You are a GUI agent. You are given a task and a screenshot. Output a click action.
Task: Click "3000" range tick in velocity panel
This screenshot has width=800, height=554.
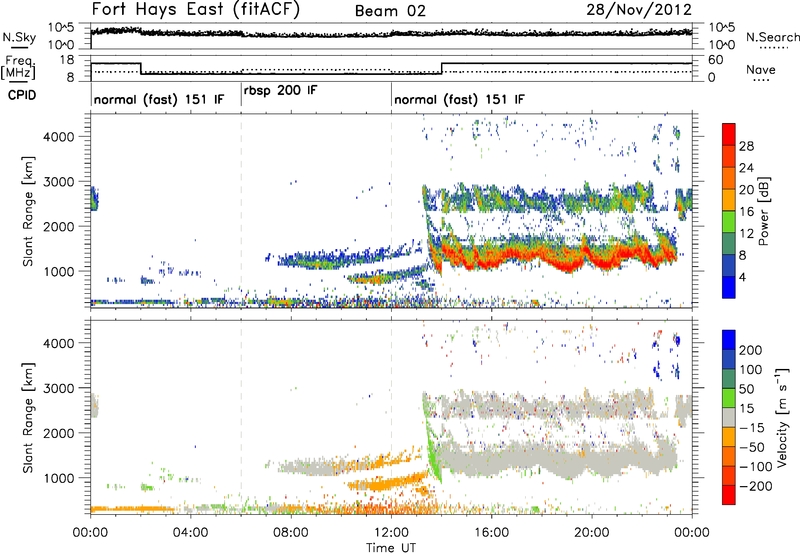point(58,388)
